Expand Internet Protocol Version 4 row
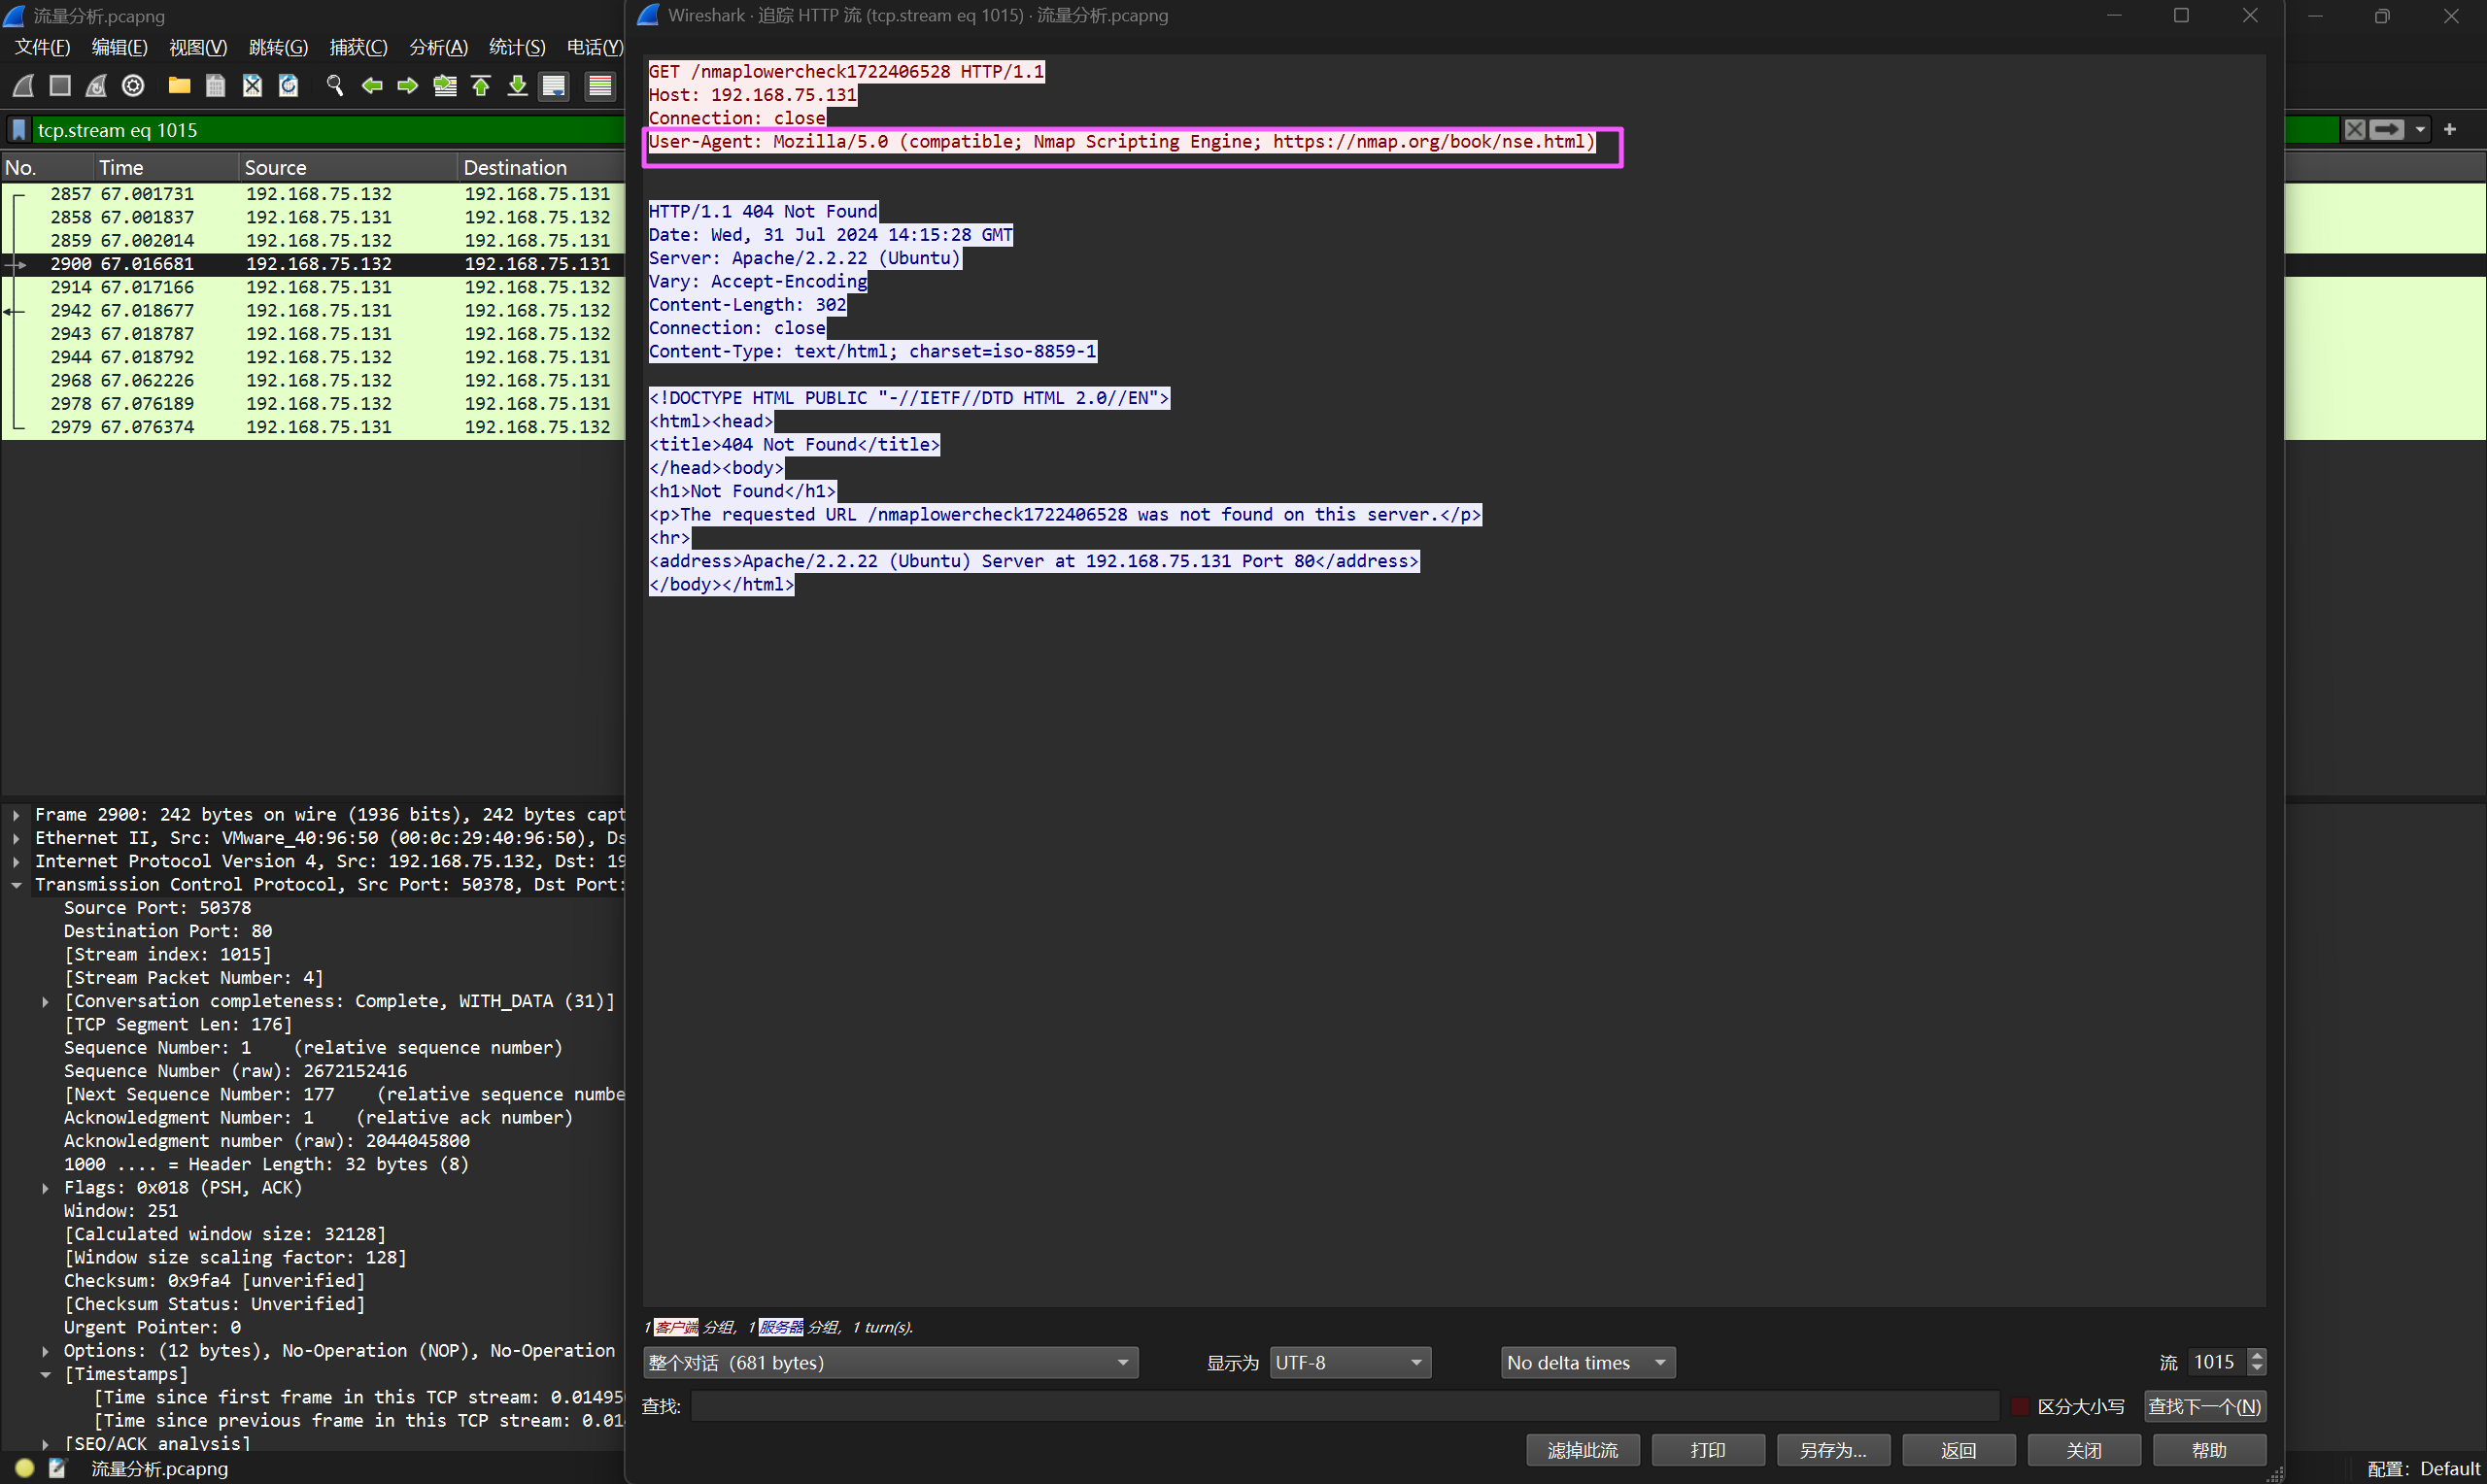This screenshot has height=1484, width=2487. click(16, 861)
